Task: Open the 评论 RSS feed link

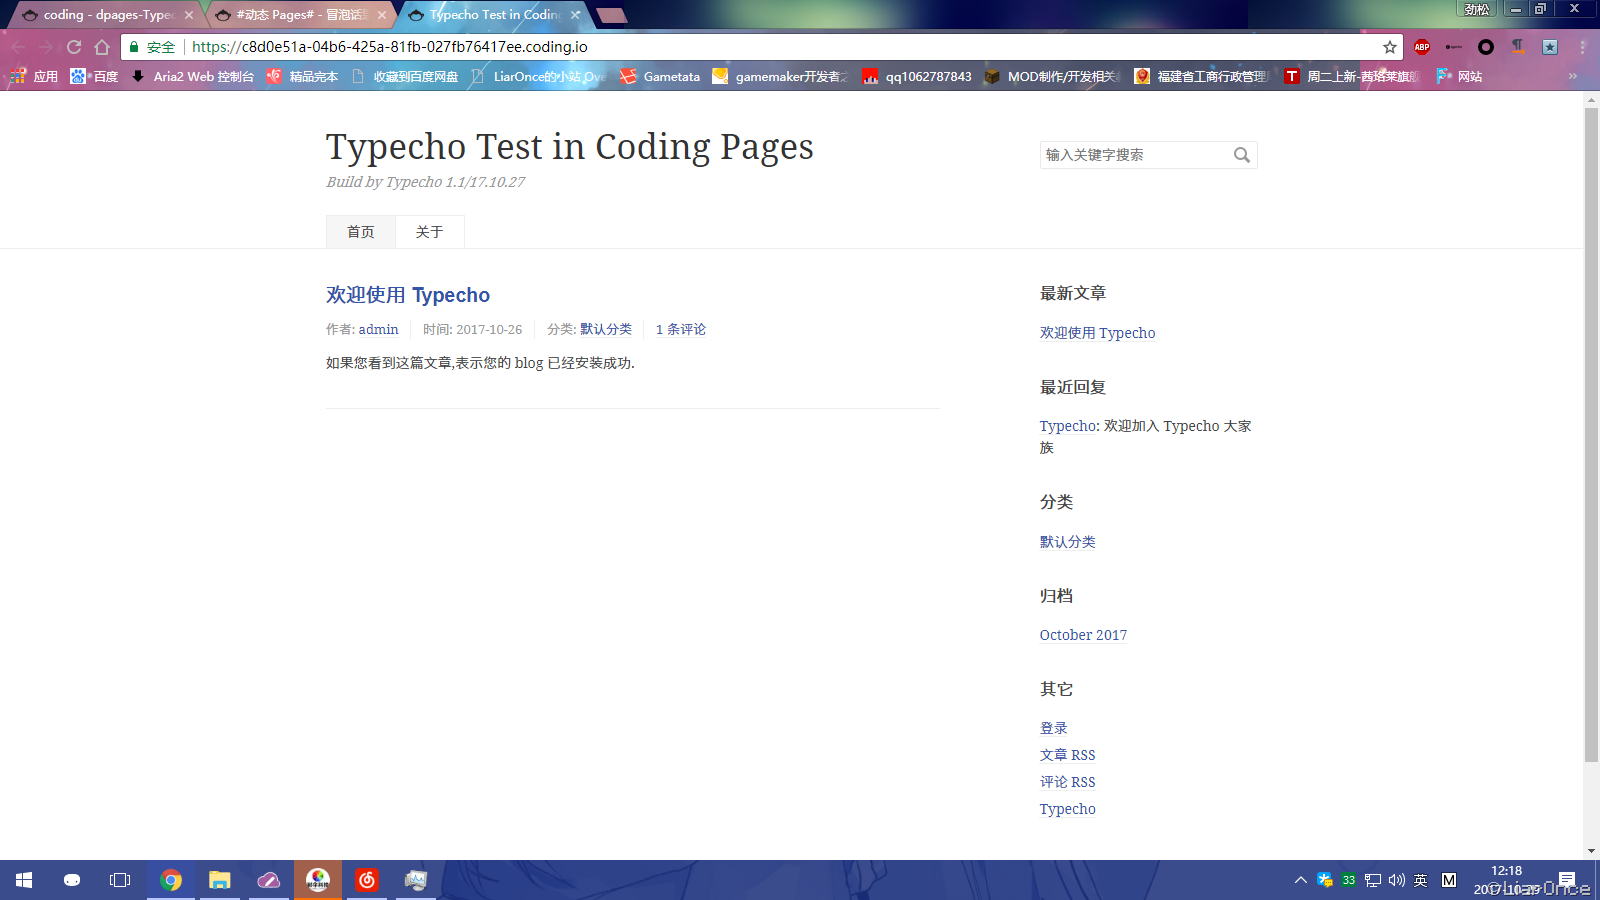Action: [x=1068, y=782]
